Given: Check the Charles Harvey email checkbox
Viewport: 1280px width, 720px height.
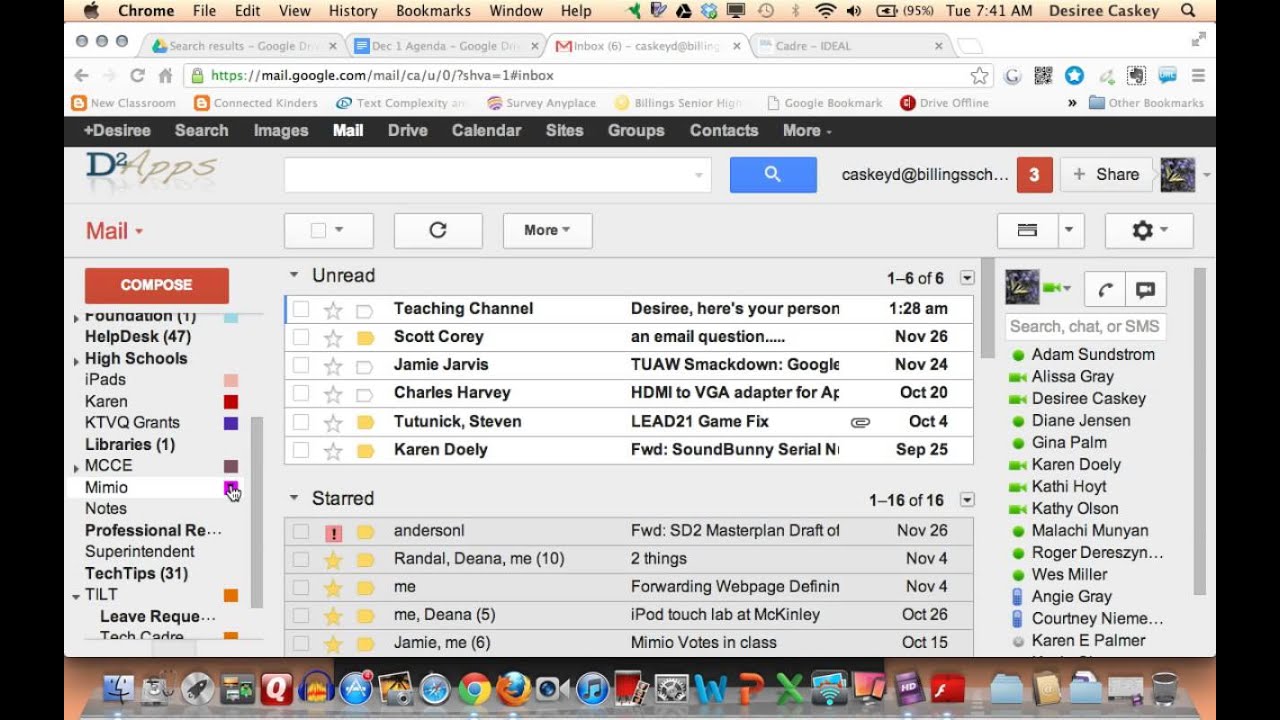Looking at the screenshot, I should 301,393.
